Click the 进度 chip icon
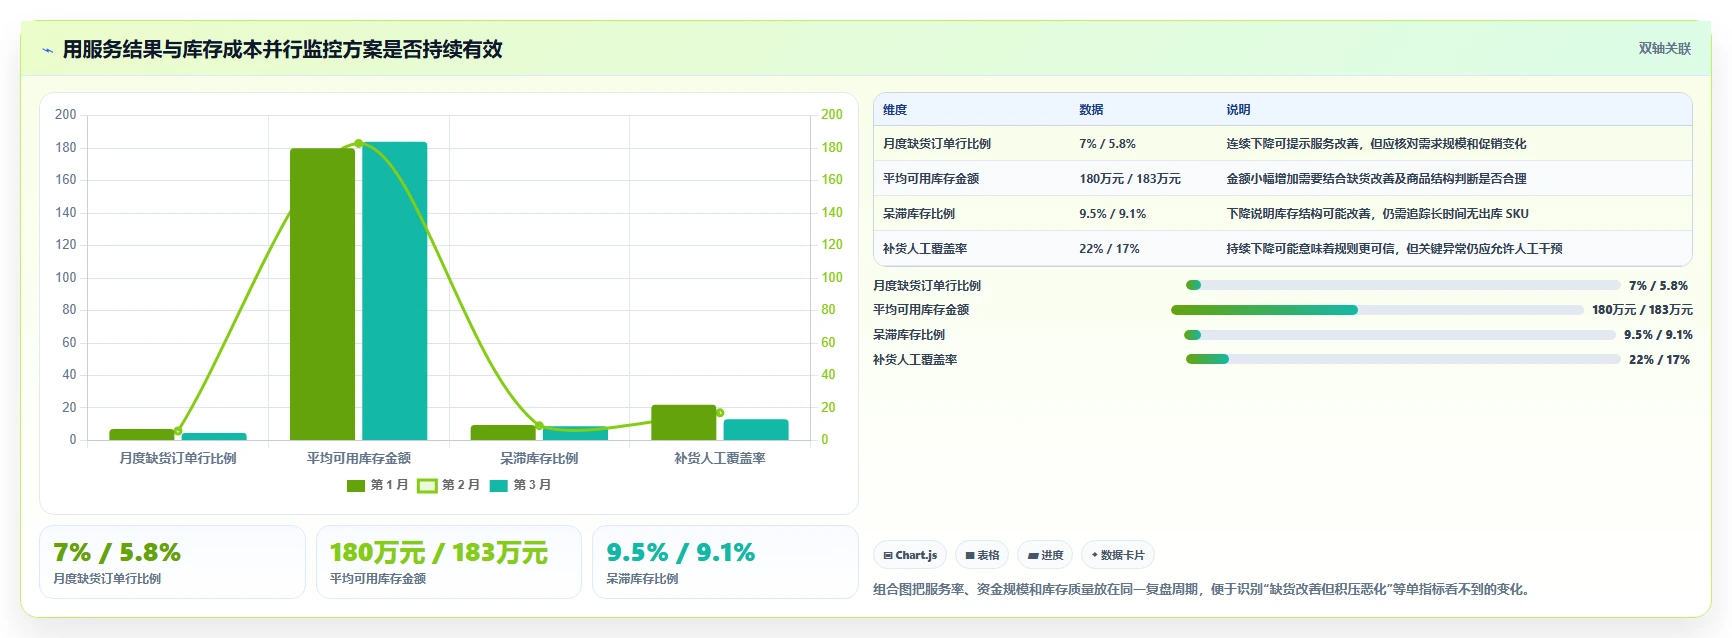 click(x=1033, y=555)
